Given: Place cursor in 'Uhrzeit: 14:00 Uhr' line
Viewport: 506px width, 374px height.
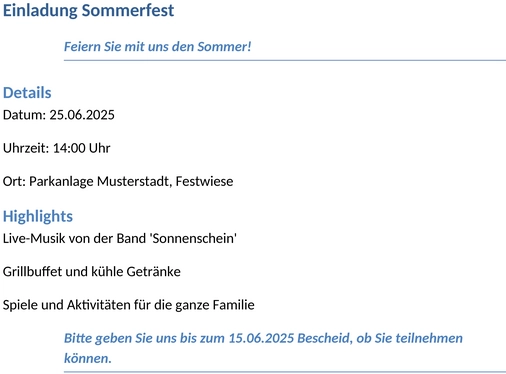Looking at the screenshot, I should [x=56, y=148].
